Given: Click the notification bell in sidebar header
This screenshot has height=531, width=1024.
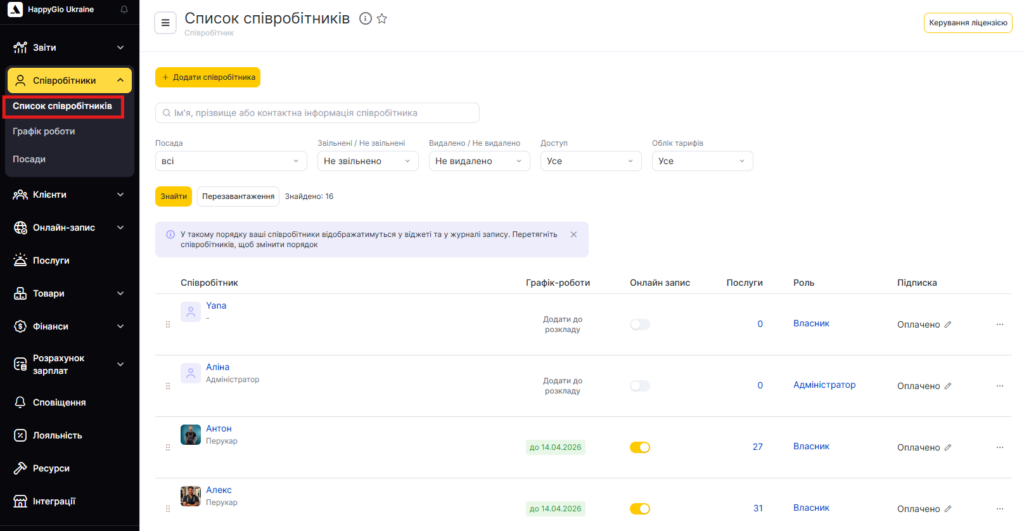Looking at the screenshot, I should coord(124,9).
